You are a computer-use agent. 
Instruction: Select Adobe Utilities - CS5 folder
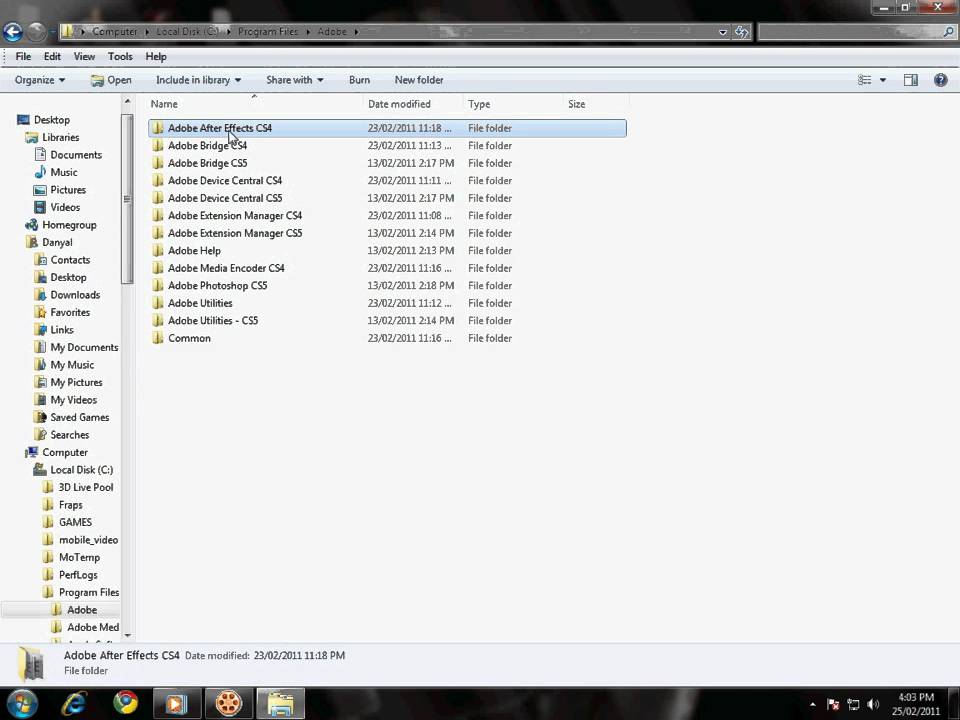pyautogui.click(x=213, y=321)
